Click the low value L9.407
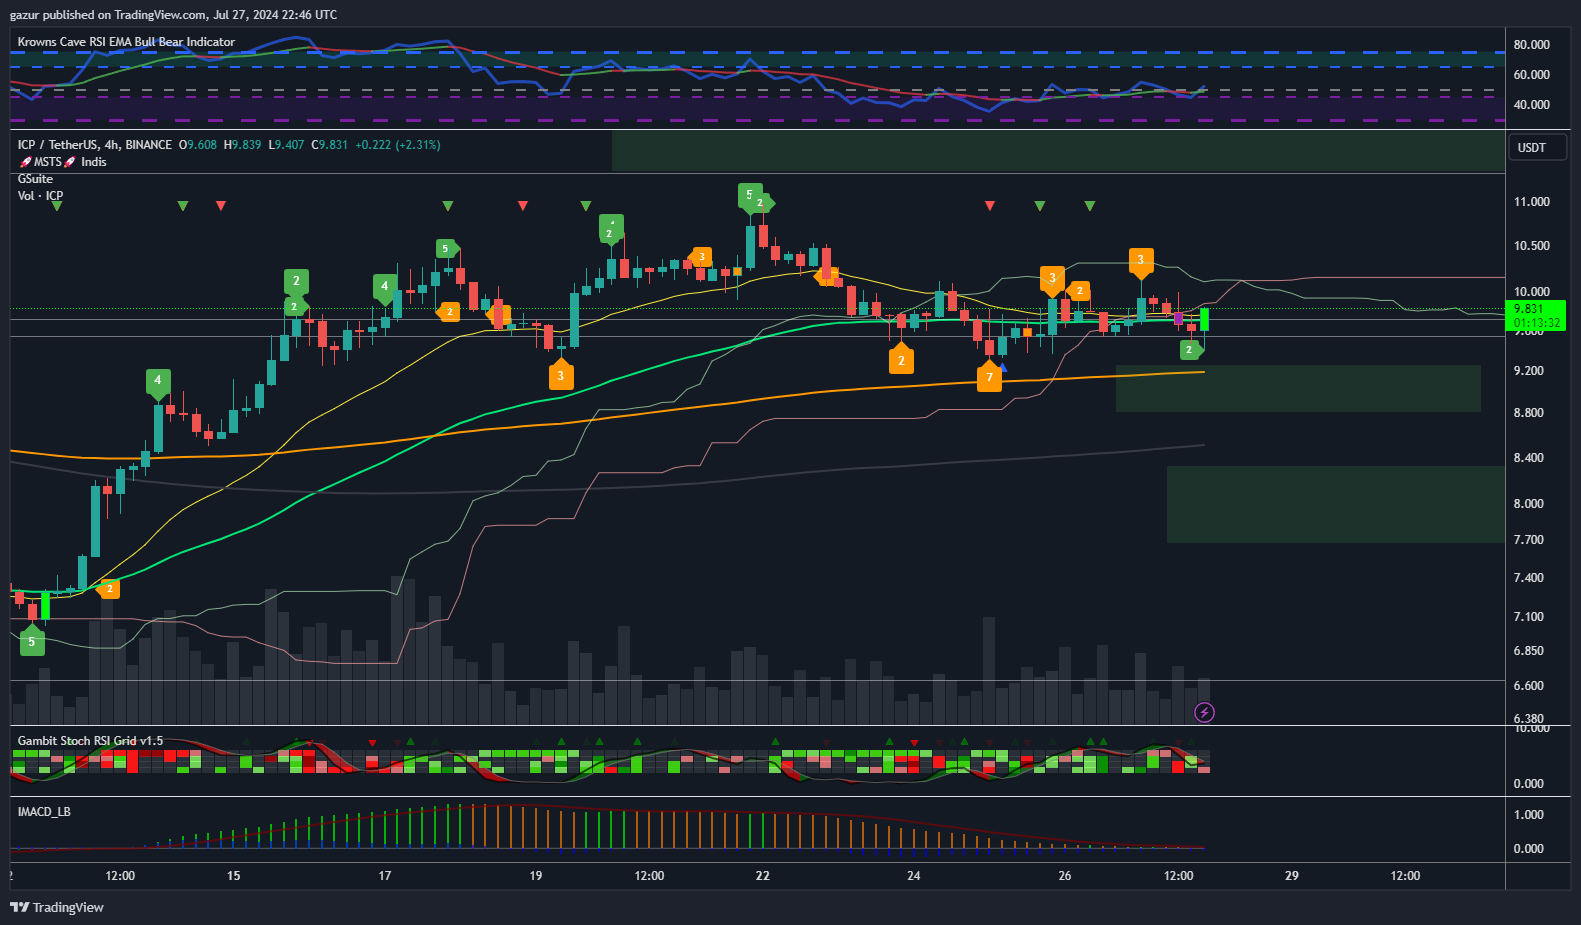The height and width of the screenshot is (925, 1581). (286, 145)
